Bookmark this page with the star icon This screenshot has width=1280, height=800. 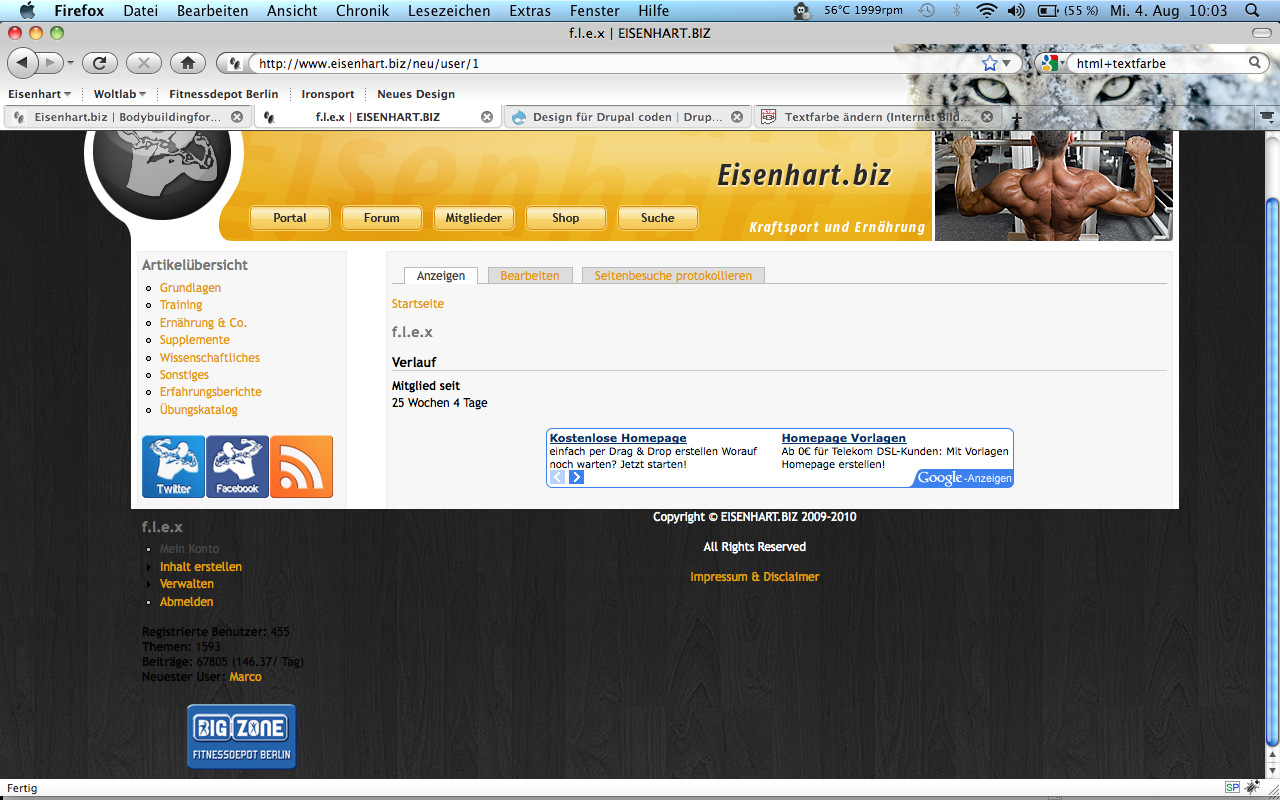pos(990,63)
